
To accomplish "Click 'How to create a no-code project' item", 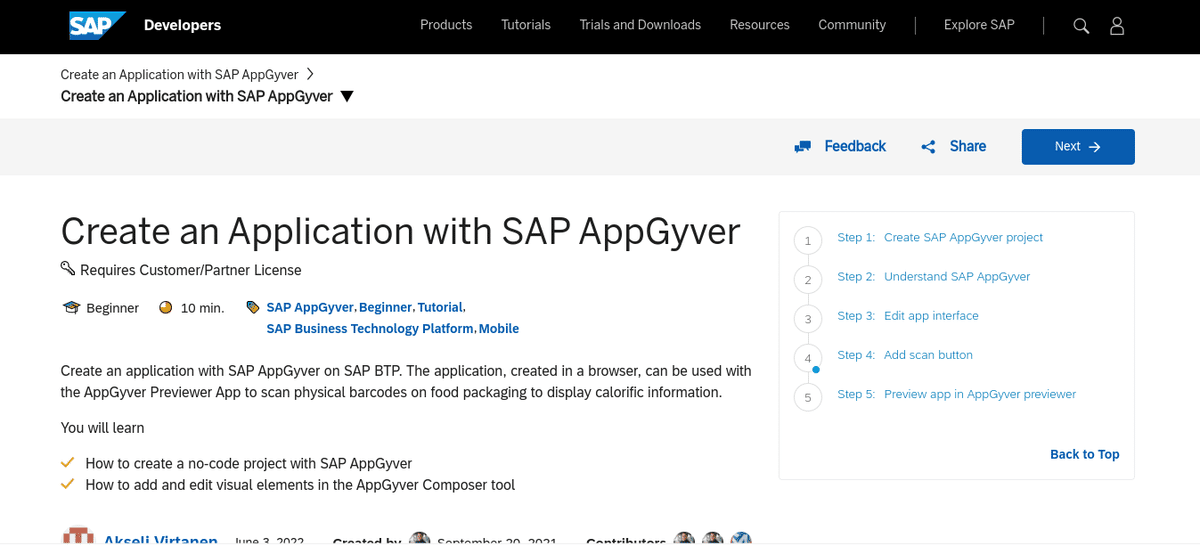I will pos(249,463).
